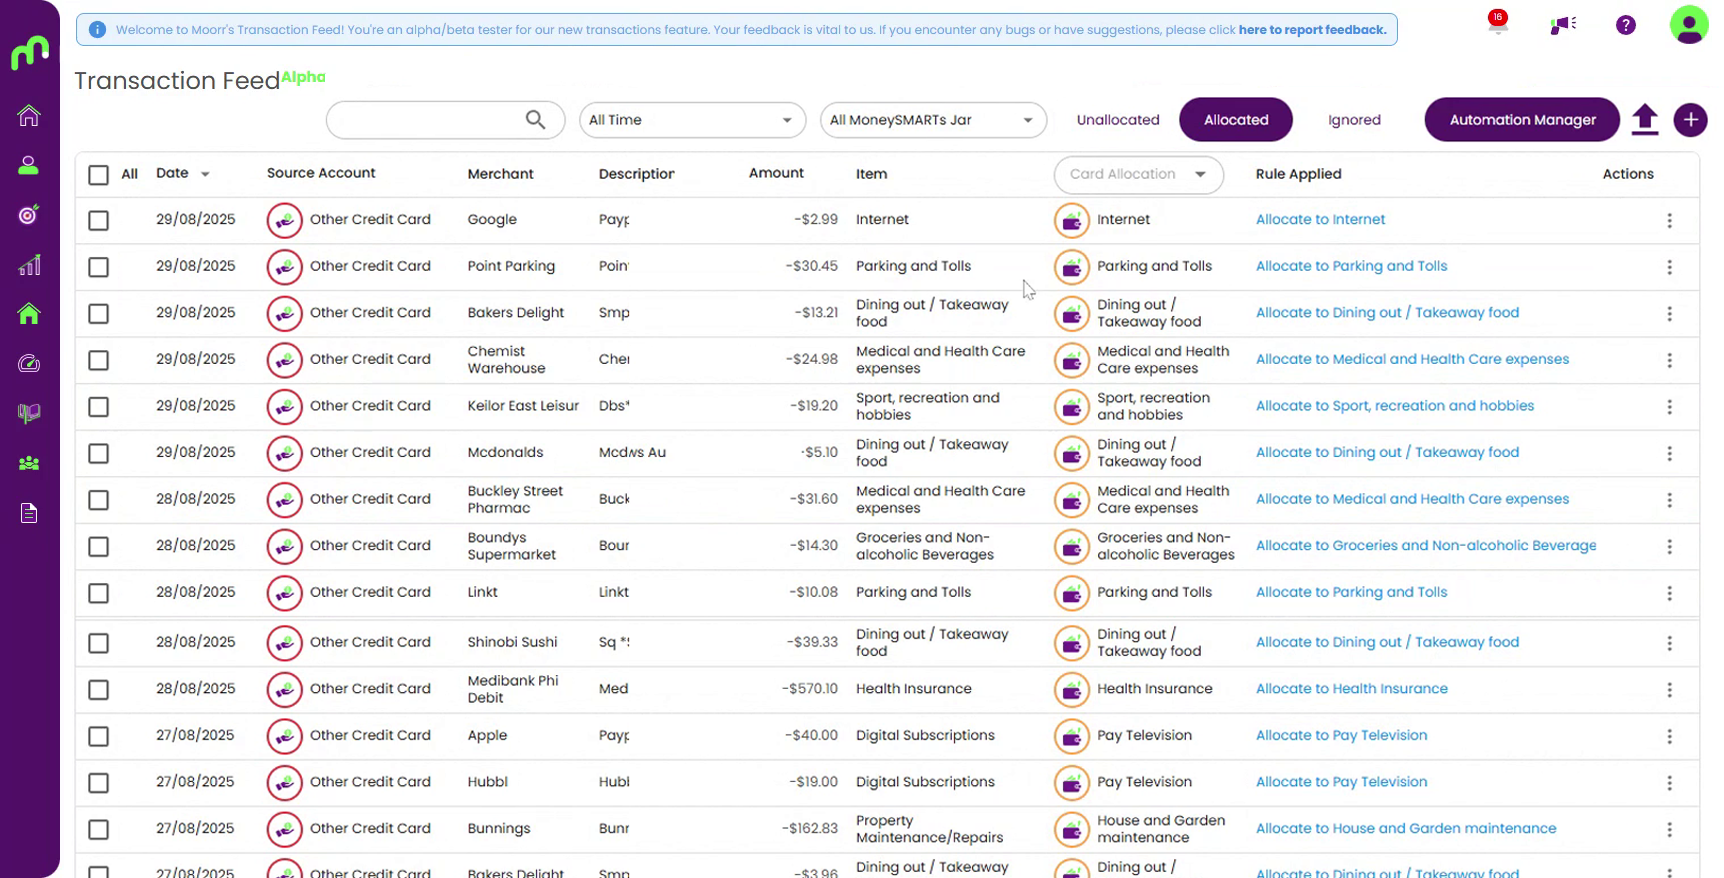Click the notification bell icon
This screenshot has height=878, width=1724.
pyautogui.click(x=1497, y=25)
